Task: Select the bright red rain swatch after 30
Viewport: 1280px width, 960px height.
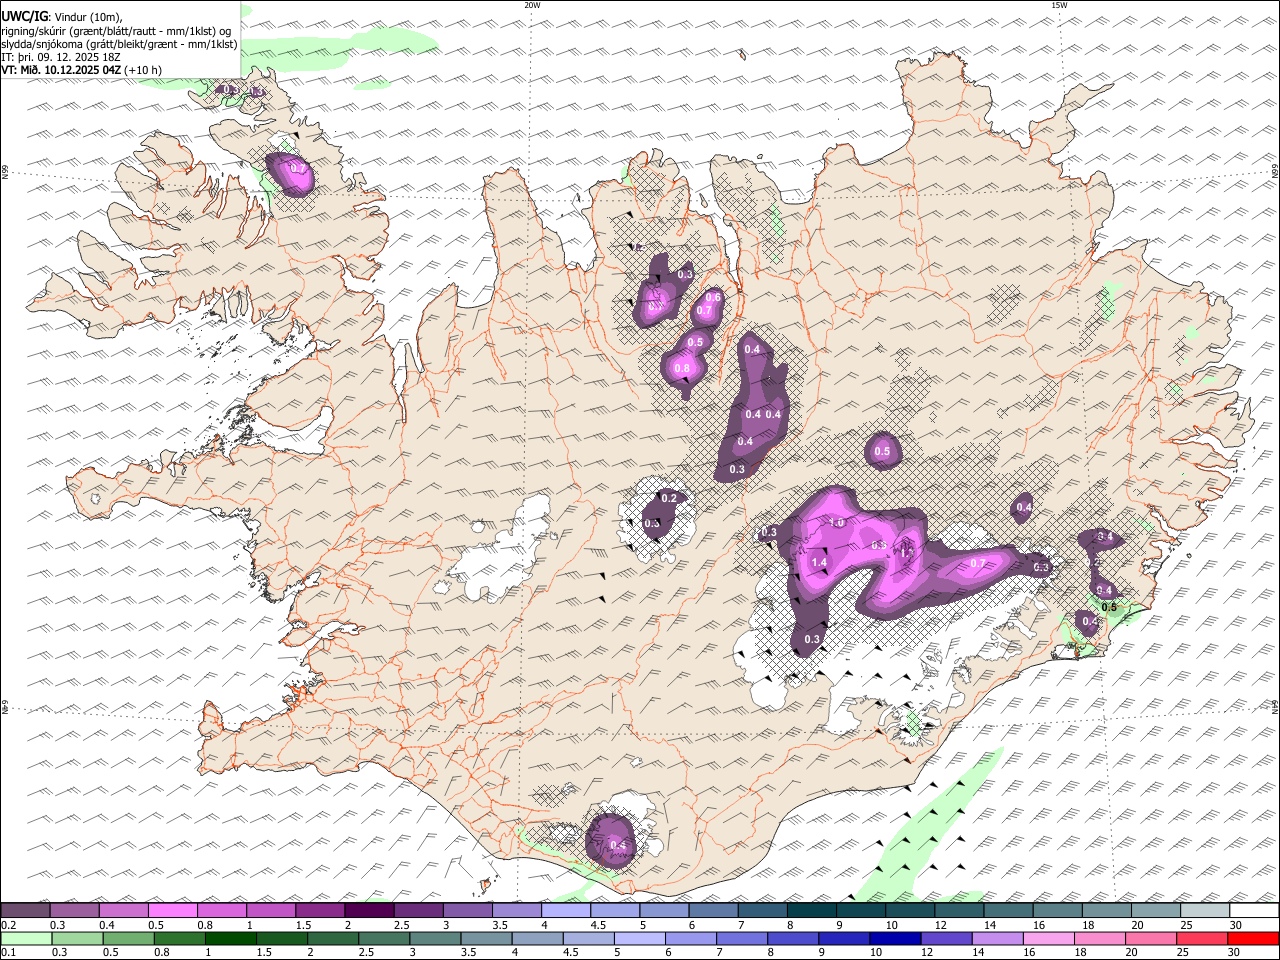Action: click(x=1252, y=938)
